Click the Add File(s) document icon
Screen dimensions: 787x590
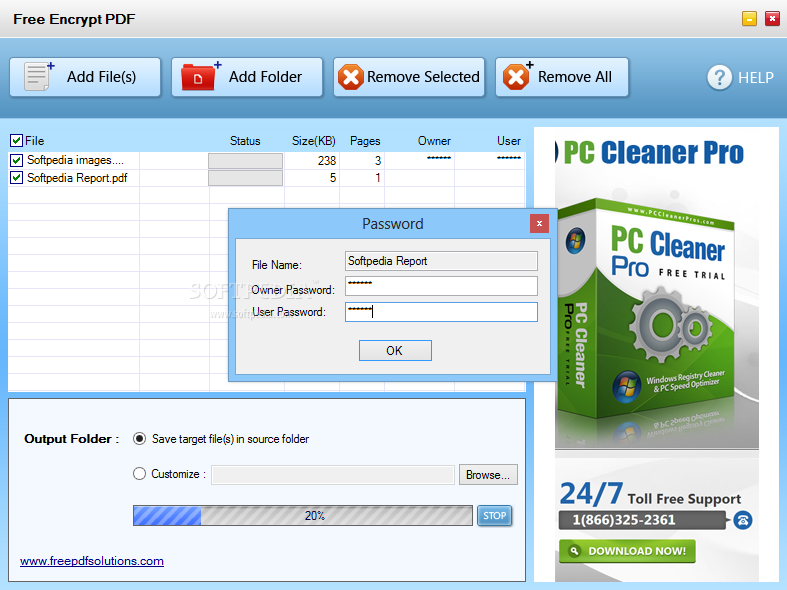[x=39, y=76]
